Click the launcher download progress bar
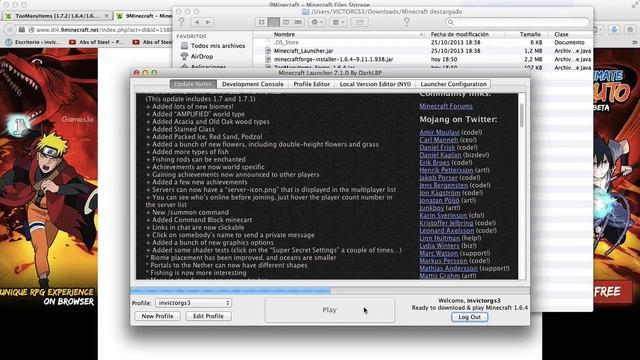The height and width of the screenshot is (360, 640). (330, 291)
